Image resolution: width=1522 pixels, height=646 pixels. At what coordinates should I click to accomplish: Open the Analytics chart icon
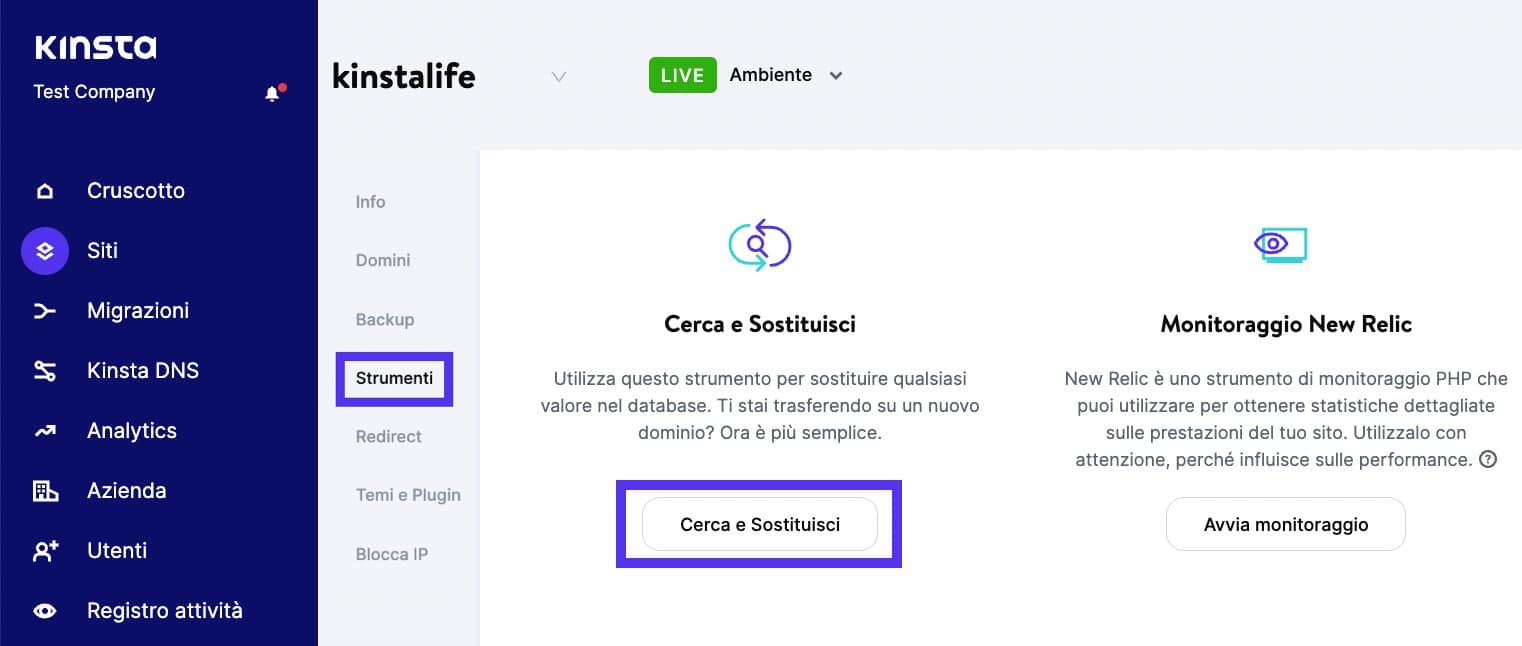(x=44, y=430)
